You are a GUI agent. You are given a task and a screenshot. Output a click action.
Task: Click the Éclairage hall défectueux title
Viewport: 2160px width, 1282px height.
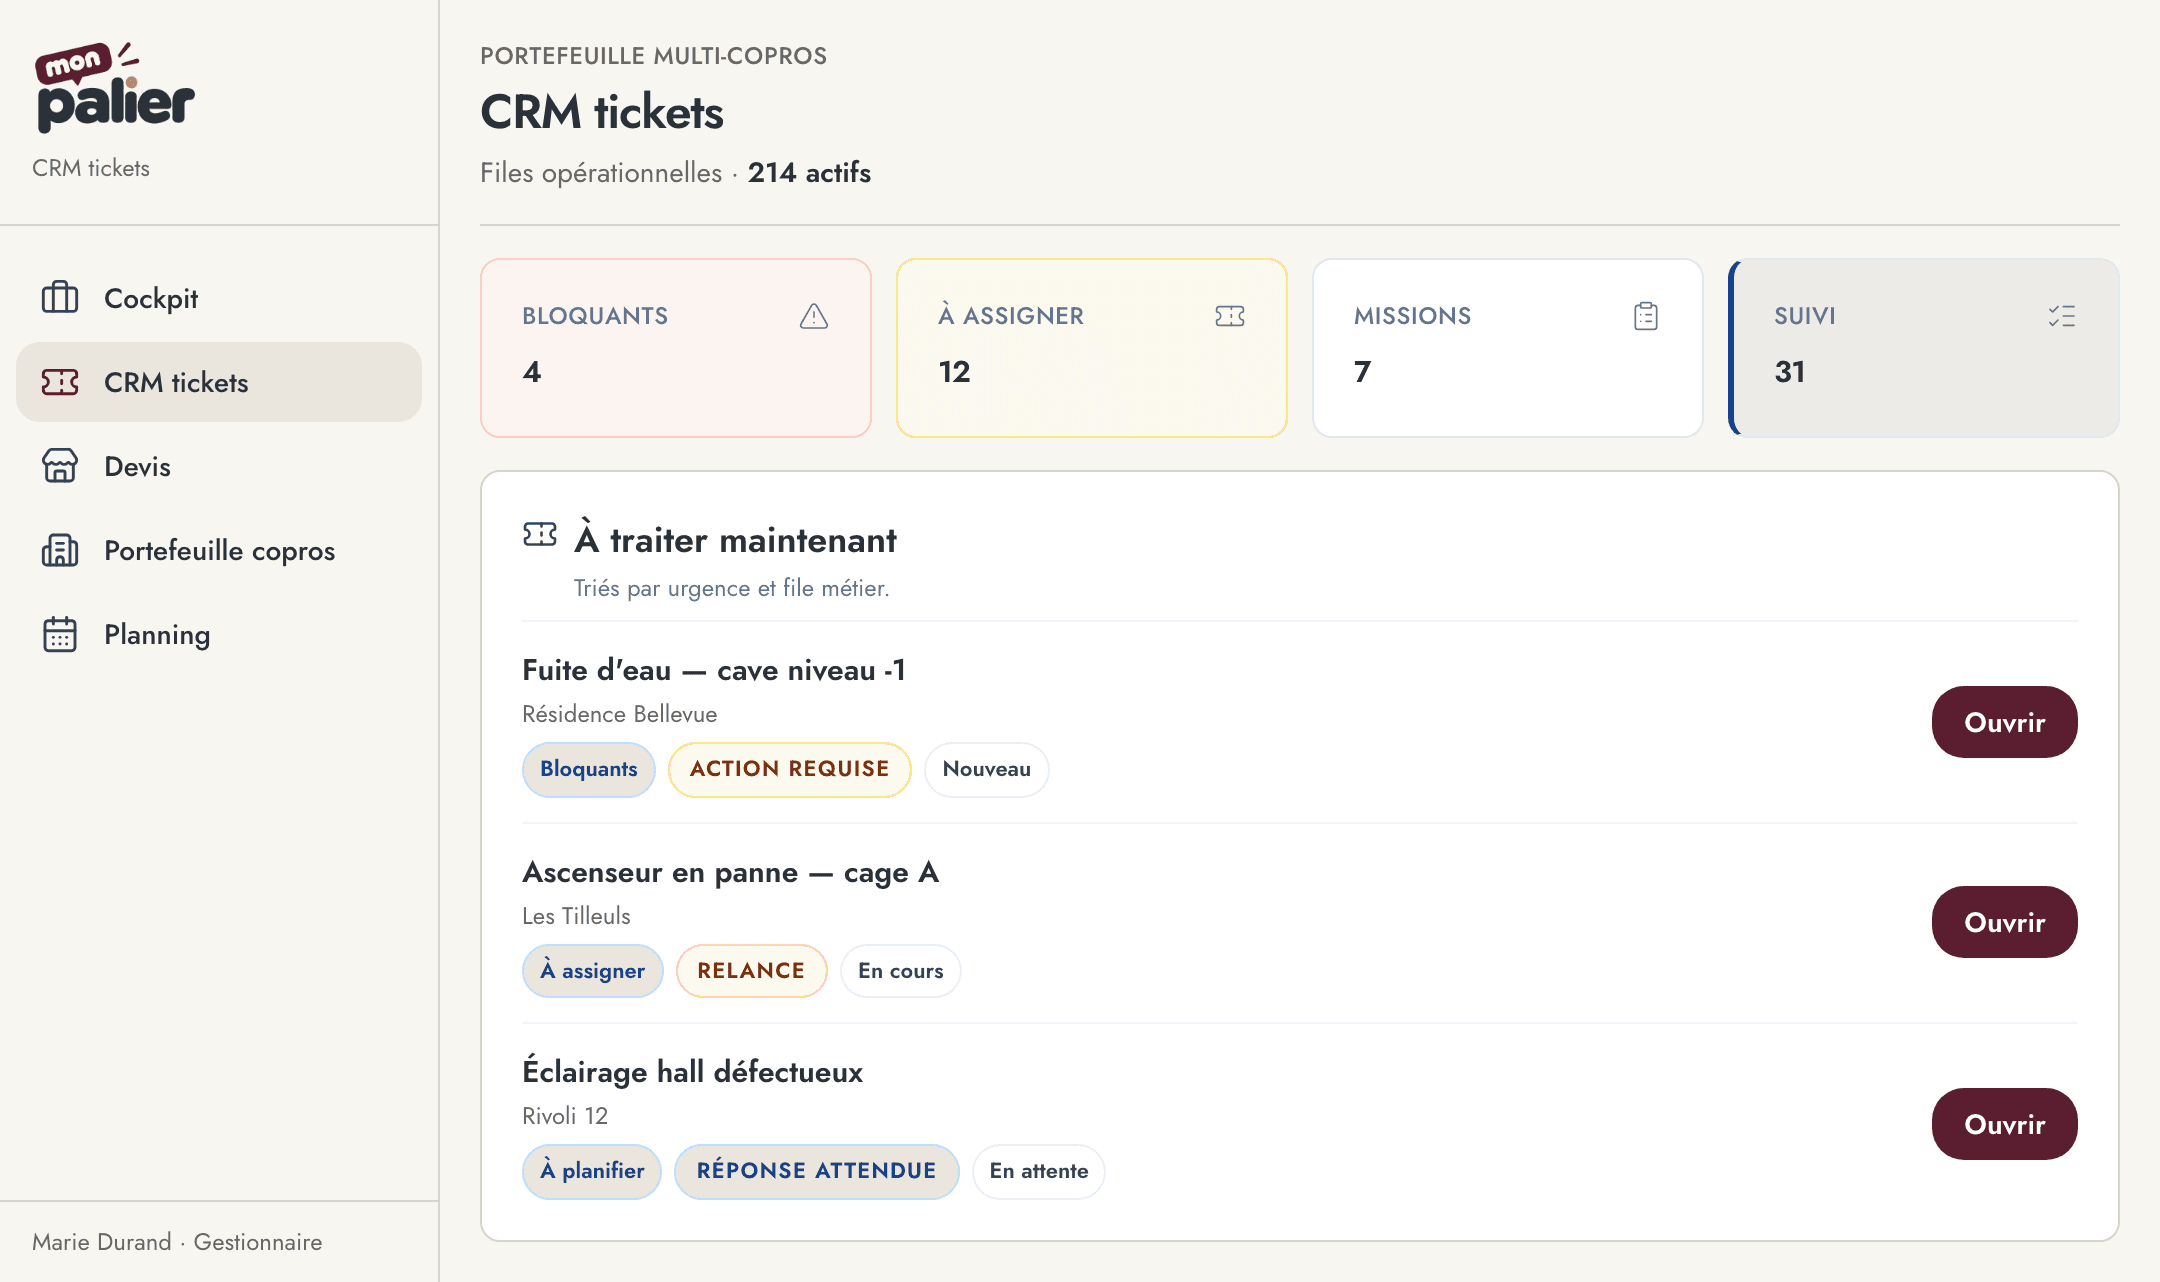coord(692,1072)
